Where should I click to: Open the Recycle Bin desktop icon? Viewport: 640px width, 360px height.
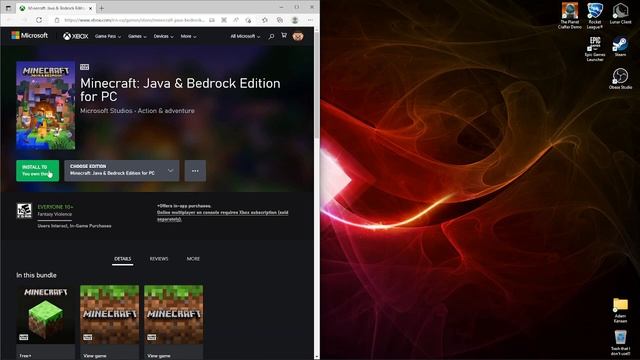click(620, 343)
